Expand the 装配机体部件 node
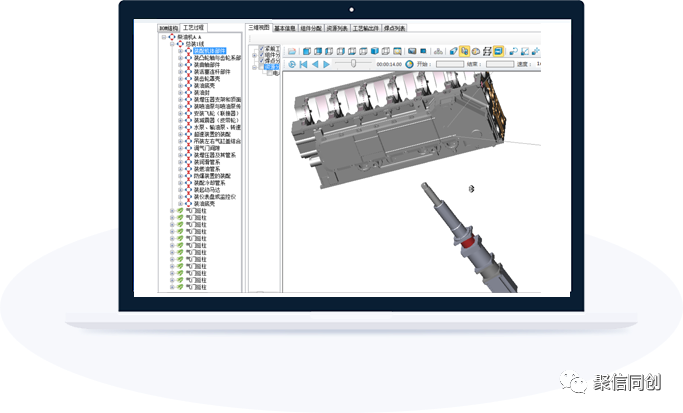The image size is (683, 413). point(180,51)
